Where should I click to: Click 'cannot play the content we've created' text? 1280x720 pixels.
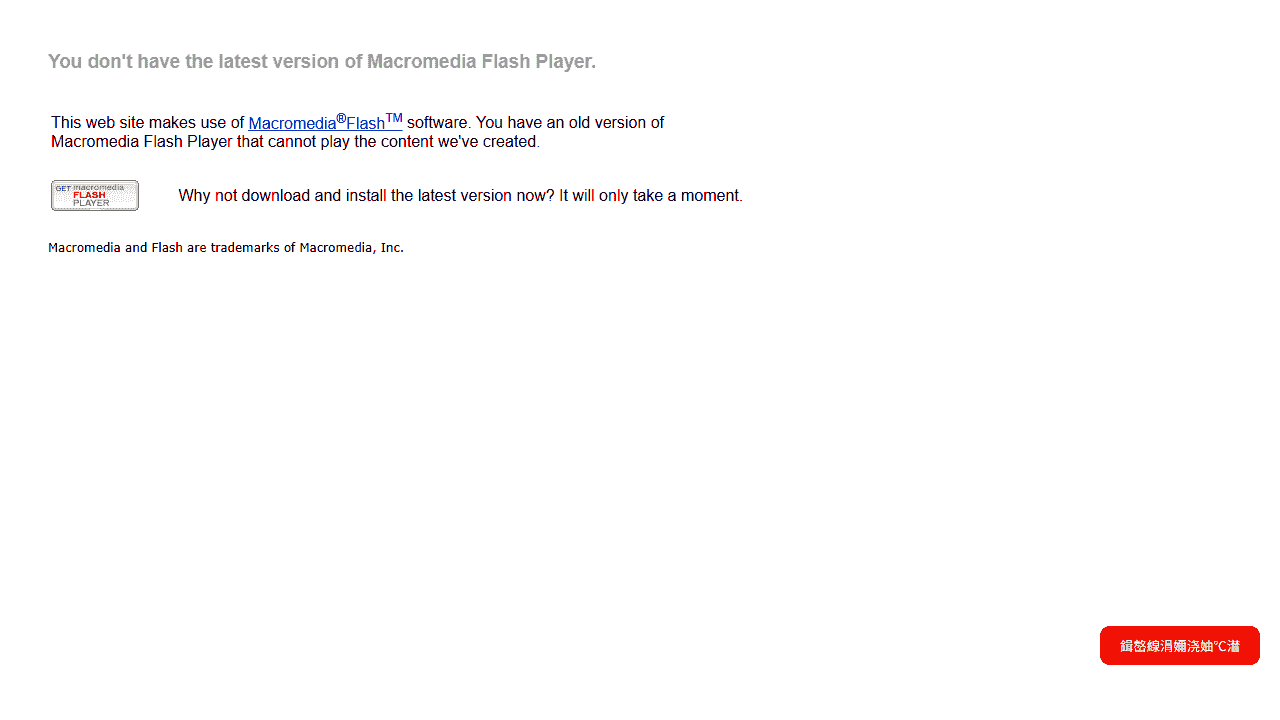(403, 142)
